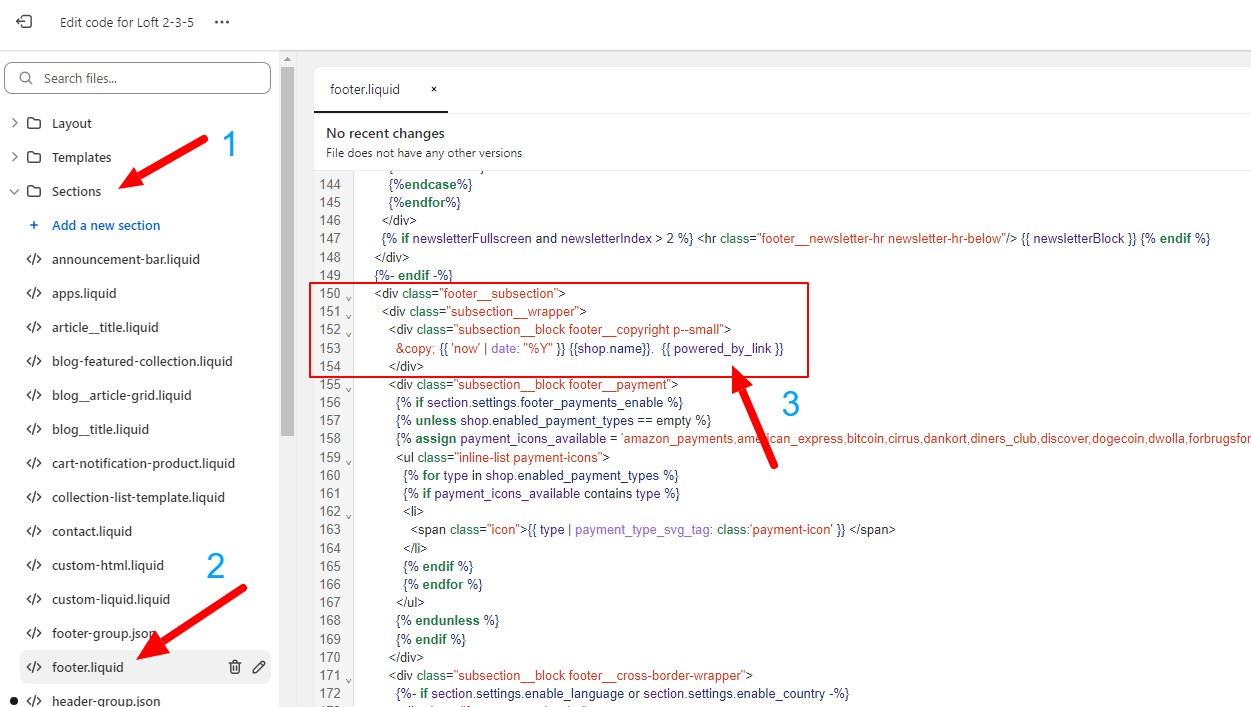1251x707 pixels.
Task: Switch to the footer.liquid tab
Action: (365, 89)
